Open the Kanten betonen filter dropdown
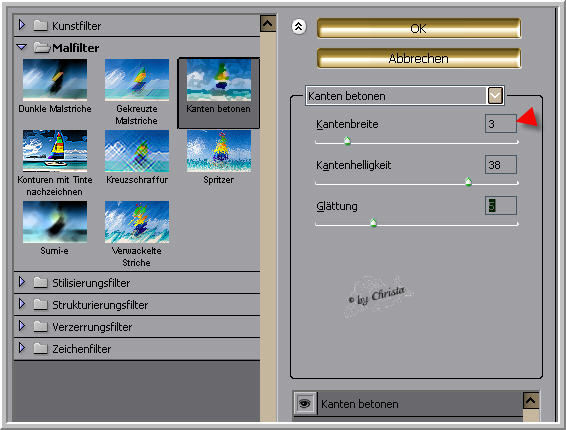566x430 pixels. tap(495, 96)
